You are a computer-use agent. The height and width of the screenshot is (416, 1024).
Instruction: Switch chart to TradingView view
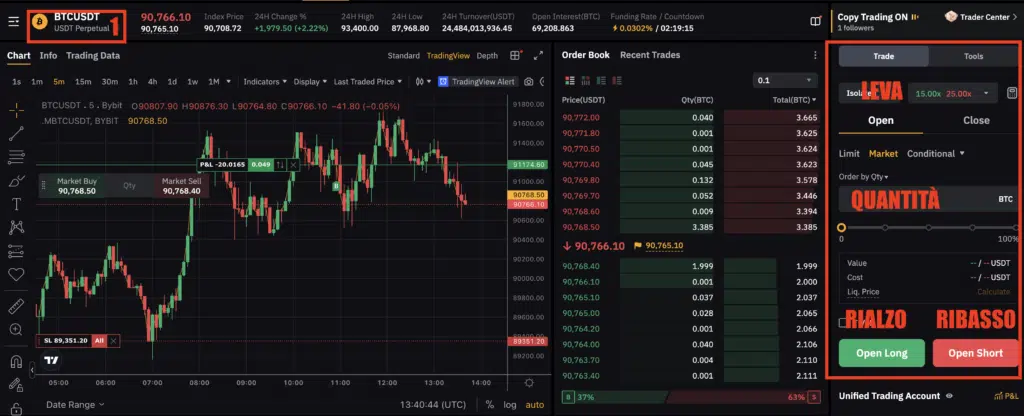point(448,56)
